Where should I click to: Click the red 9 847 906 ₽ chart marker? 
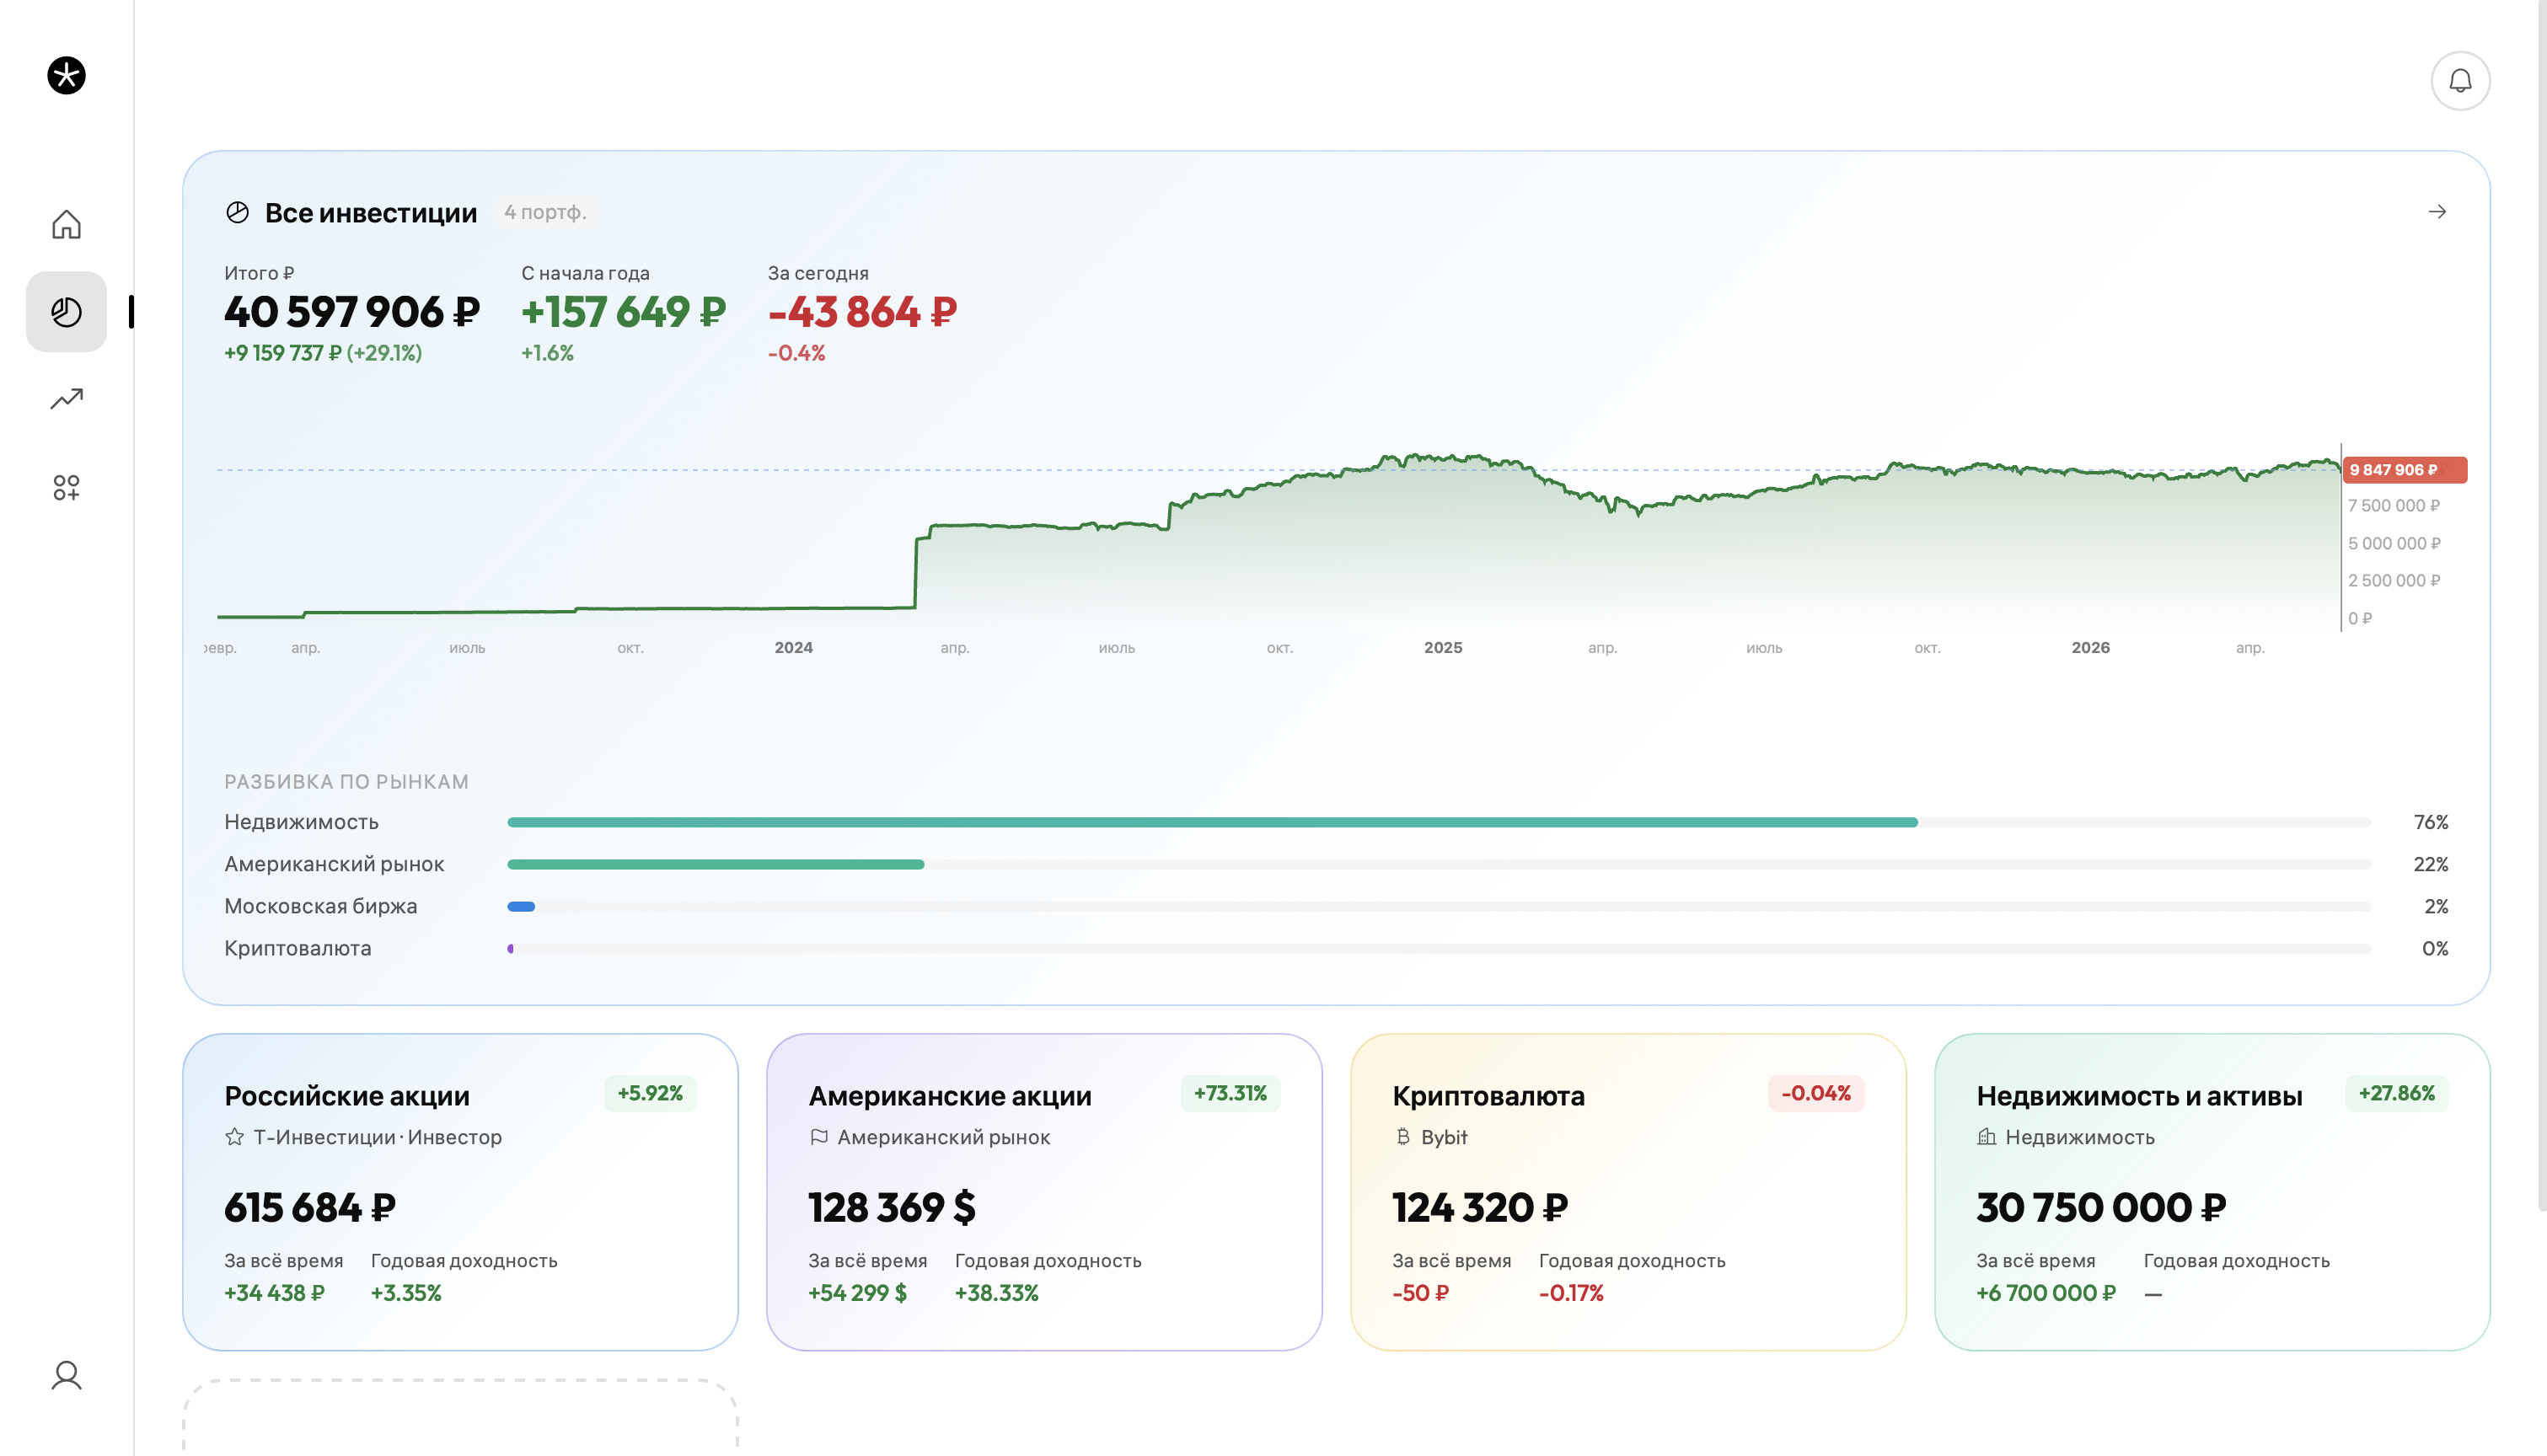pos(2404,470)
